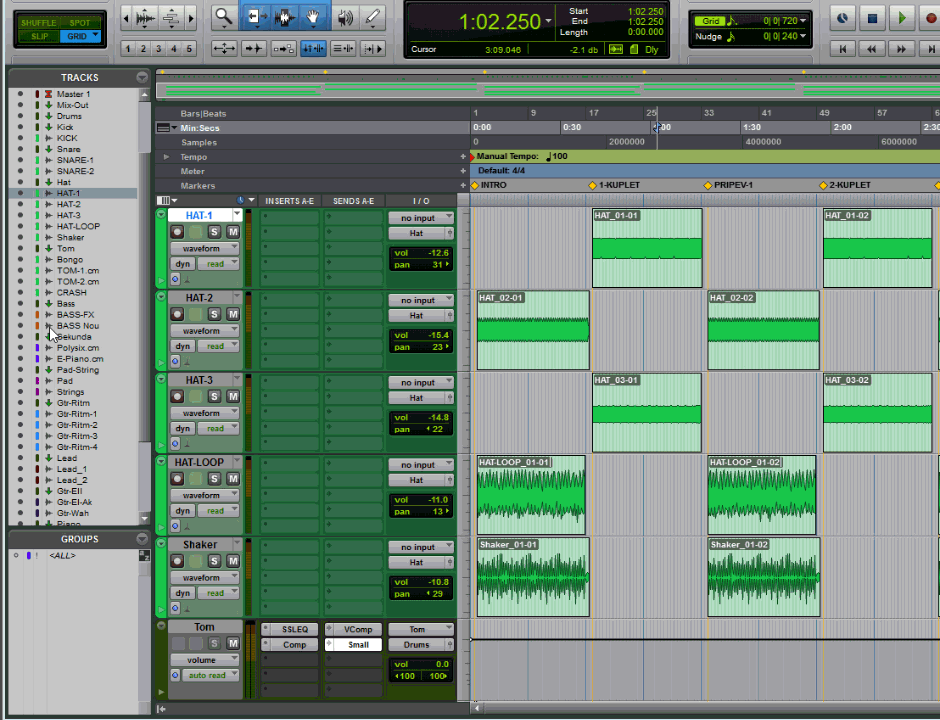Image resolution: width=940 pixels, height=720 pixels.
Task: Select Shuffle edit mode
Action: [38, 22]
